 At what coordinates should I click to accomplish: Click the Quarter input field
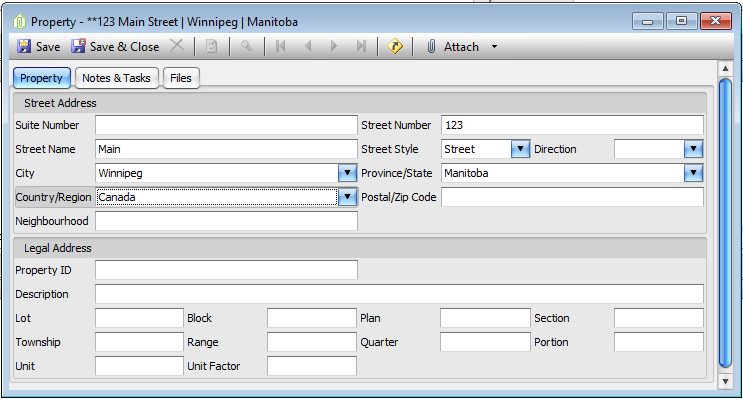tap(485, 342)
